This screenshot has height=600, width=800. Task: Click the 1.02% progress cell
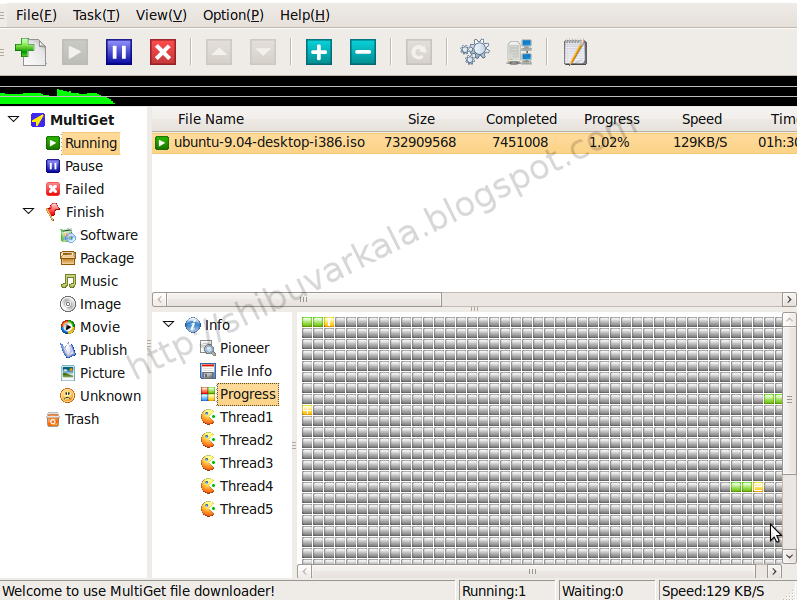[x=609, y=142]
